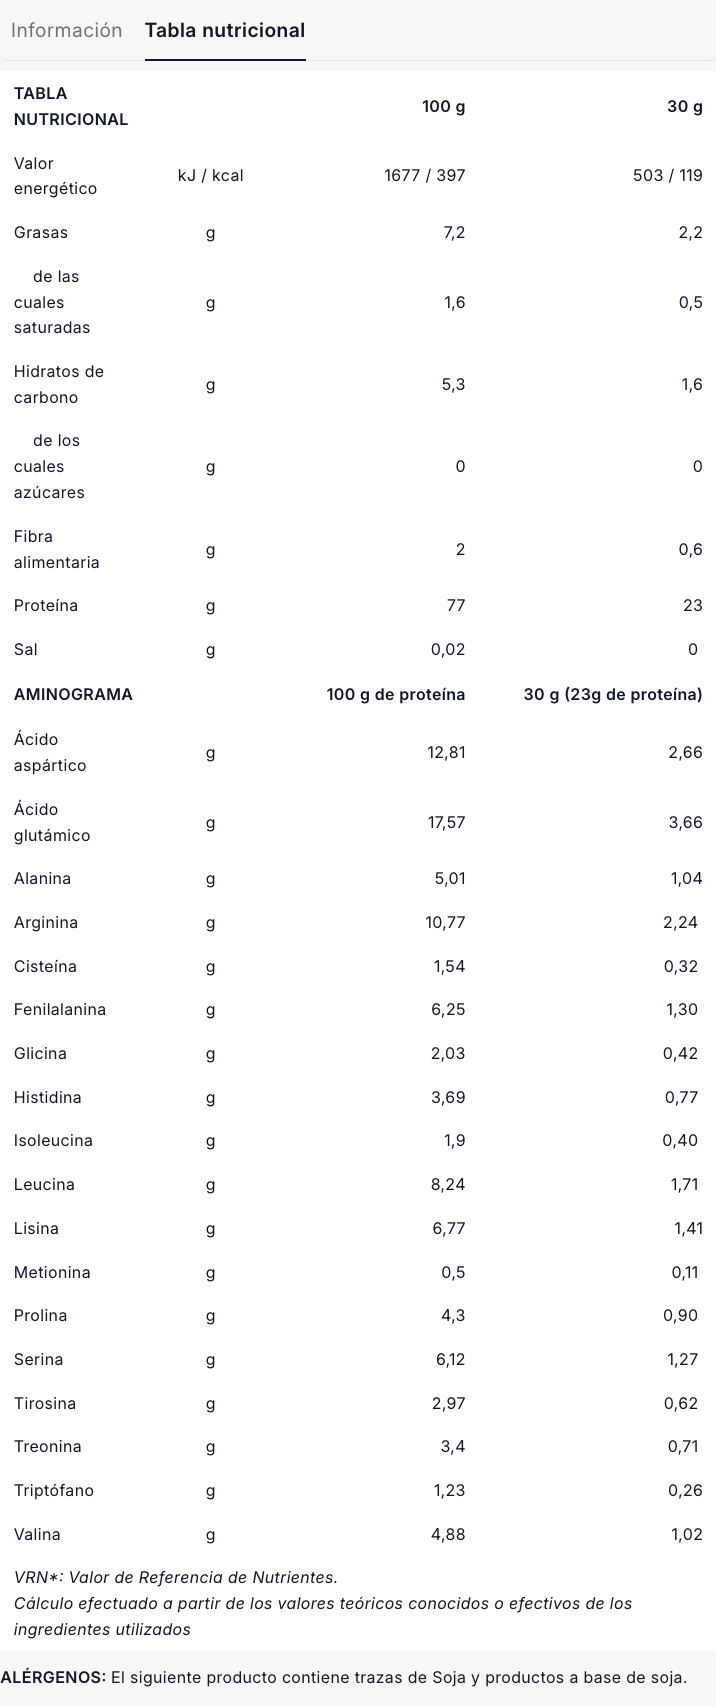Screen dimensions: 716x1706
Task: Click the Grasas row label
Action: coord(41,233)
